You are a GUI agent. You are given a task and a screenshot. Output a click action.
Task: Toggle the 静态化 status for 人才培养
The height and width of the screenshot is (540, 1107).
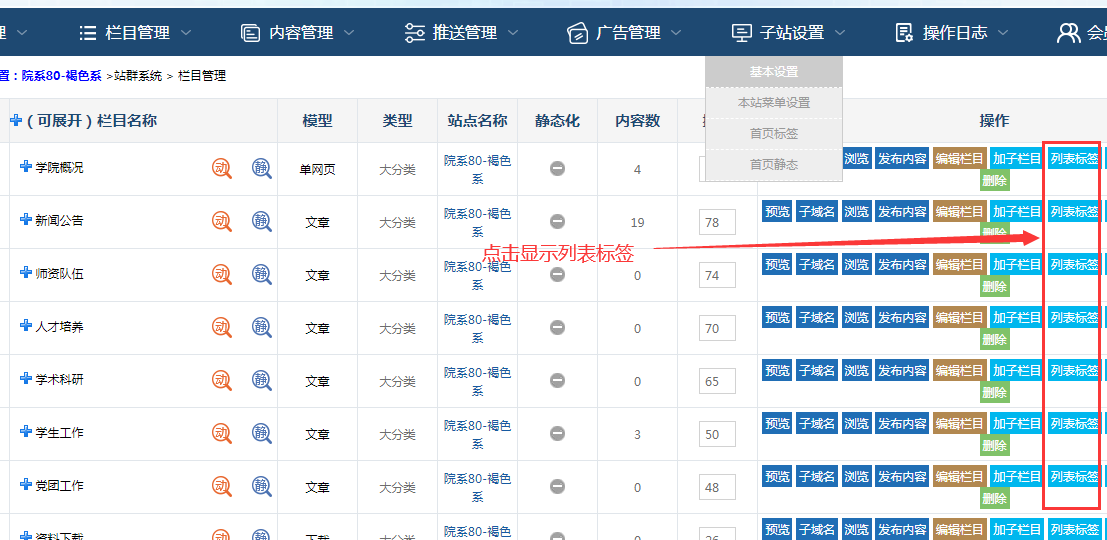557,327
